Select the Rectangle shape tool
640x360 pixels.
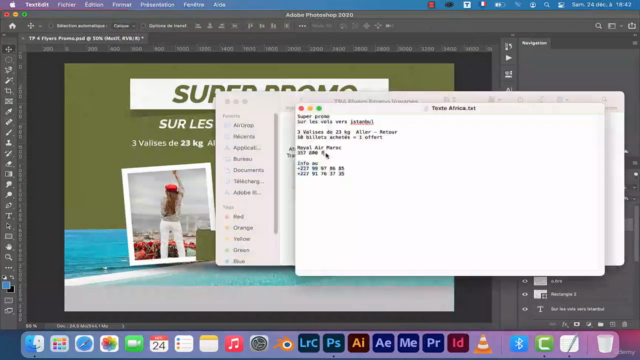[9, 237]
